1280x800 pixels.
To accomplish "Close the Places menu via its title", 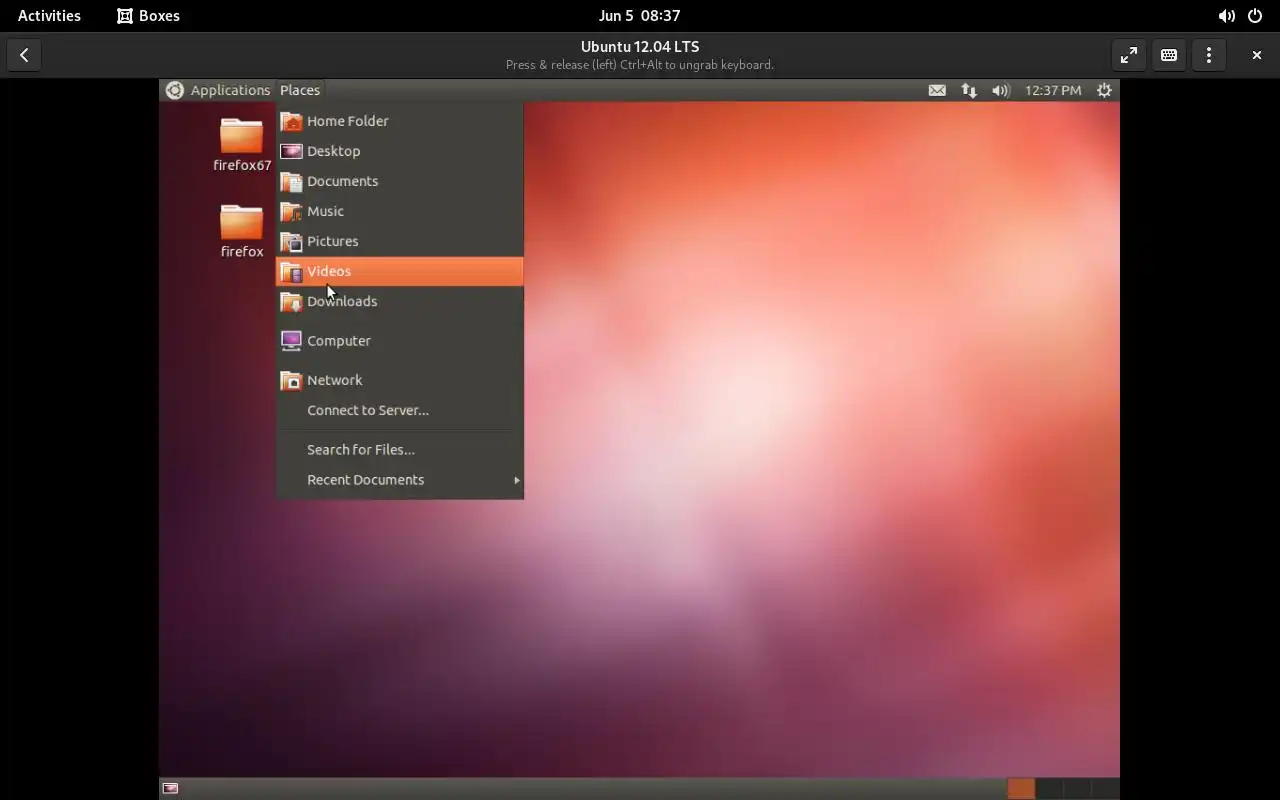I will [300, 90].
